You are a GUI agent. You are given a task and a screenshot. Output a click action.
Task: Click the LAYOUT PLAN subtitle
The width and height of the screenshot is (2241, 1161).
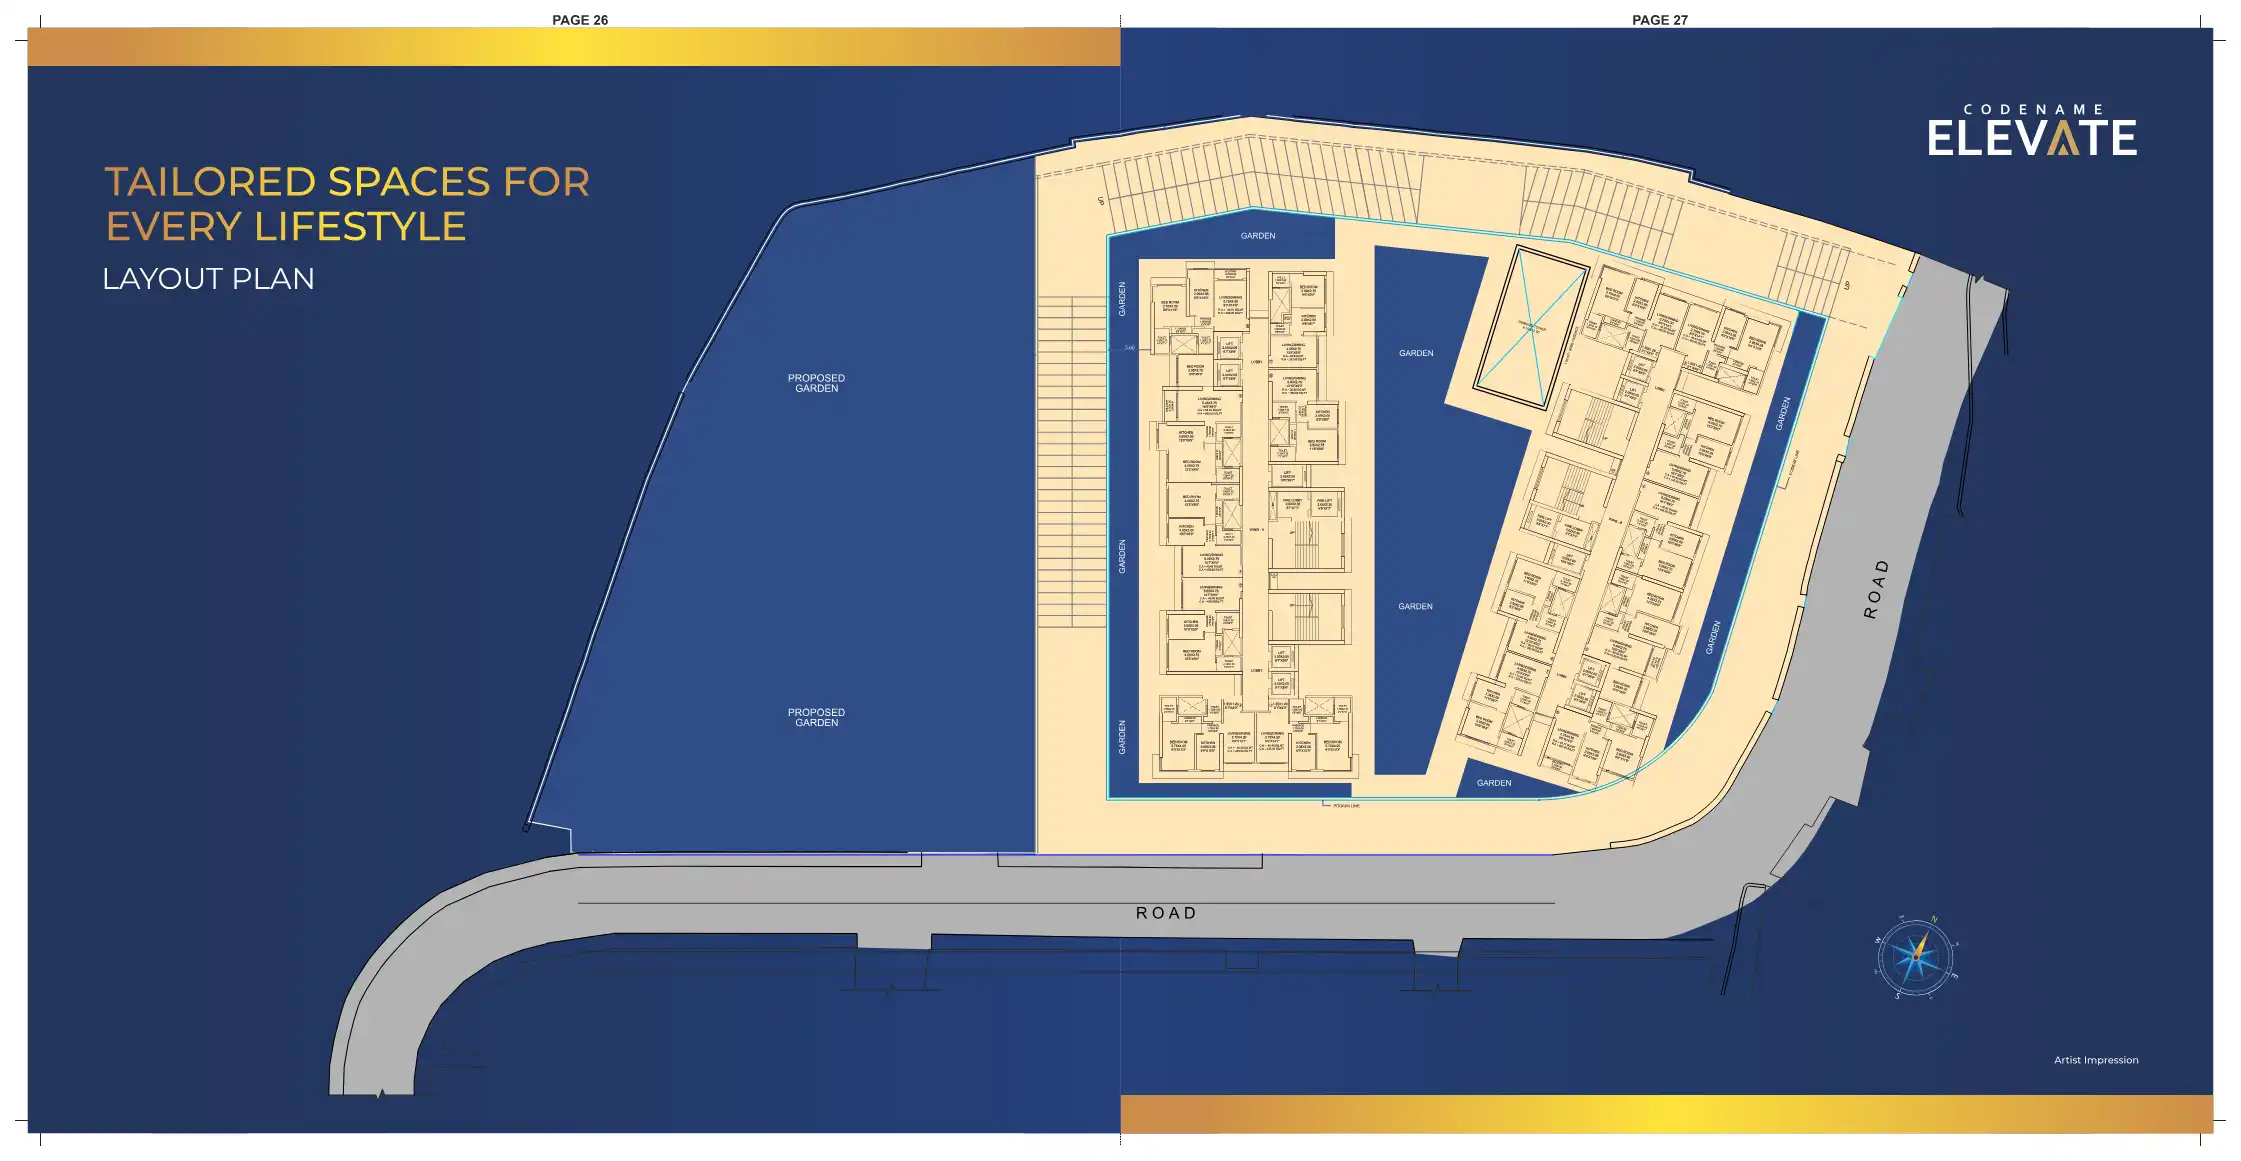pyautogui.click(x=208, y=279)
